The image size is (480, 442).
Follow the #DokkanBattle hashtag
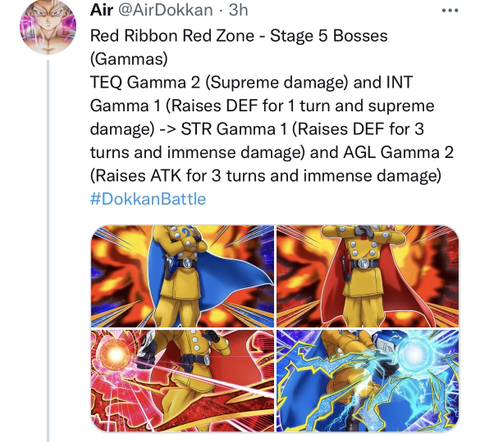pos(148,199)
